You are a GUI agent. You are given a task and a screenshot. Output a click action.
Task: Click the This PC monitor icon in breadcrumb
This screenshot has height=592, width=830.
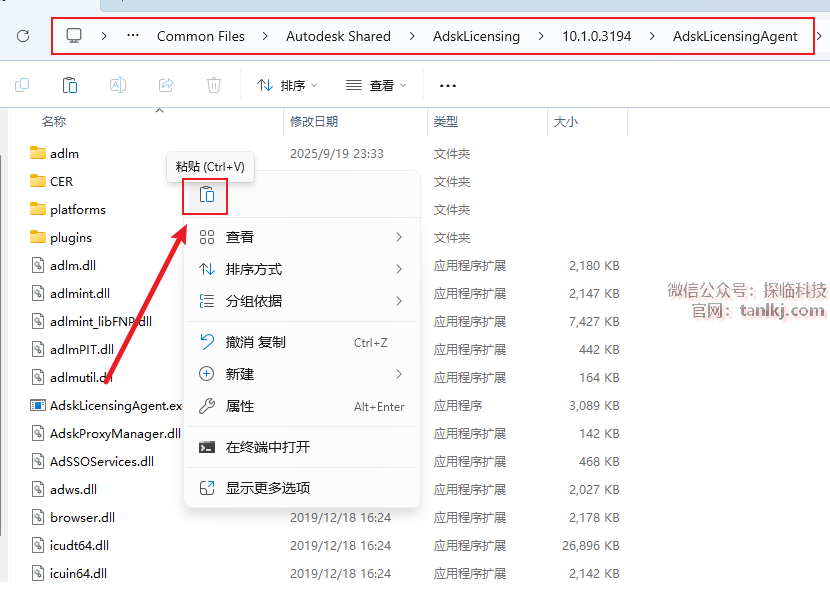point(74,36)
